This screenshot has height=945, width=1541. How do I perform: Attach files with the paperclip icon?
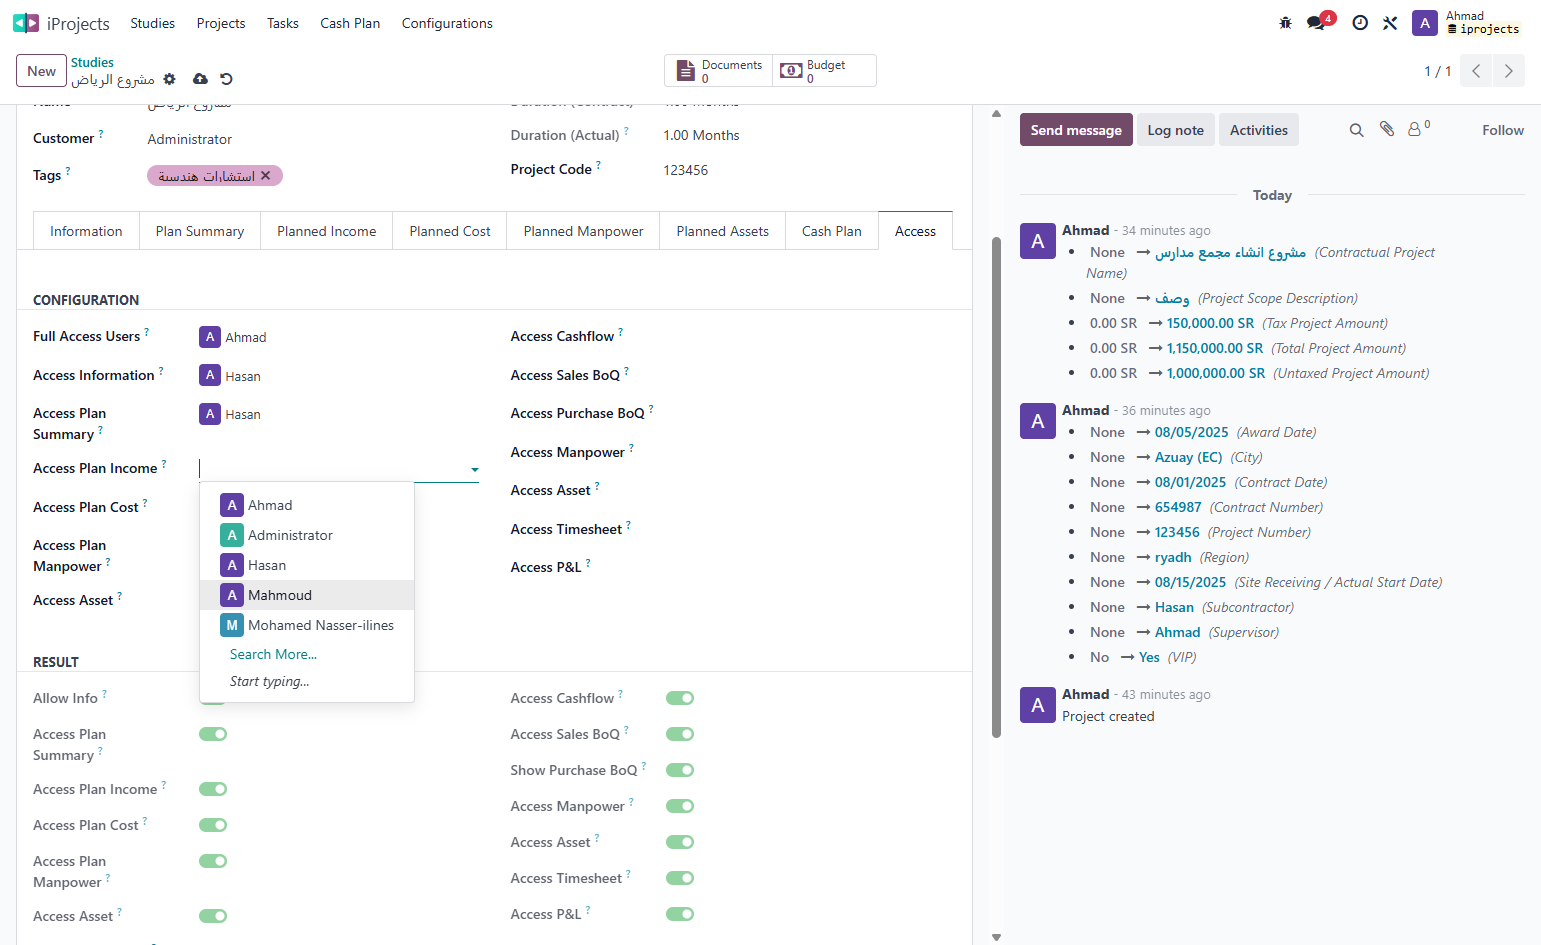tap(1387, 129)
